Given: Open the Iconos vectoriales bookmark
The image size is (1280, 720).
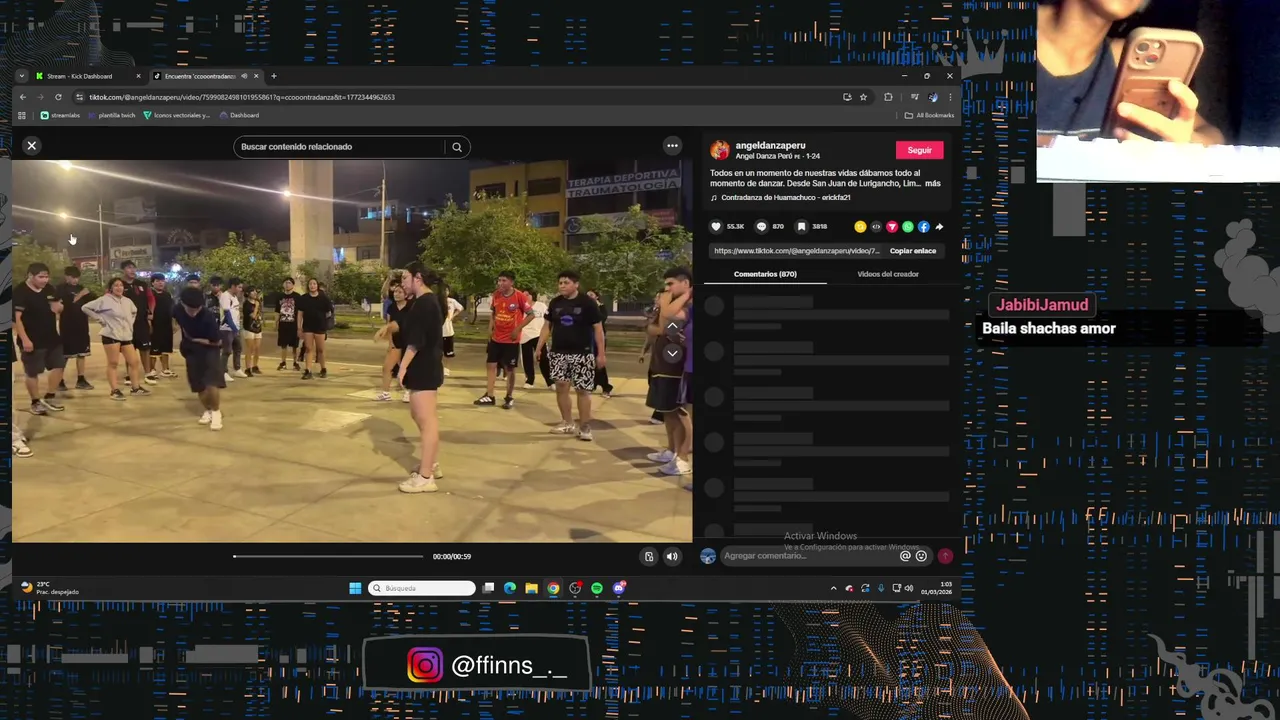Looking at the screenshot, I should [x=177, y=115].
